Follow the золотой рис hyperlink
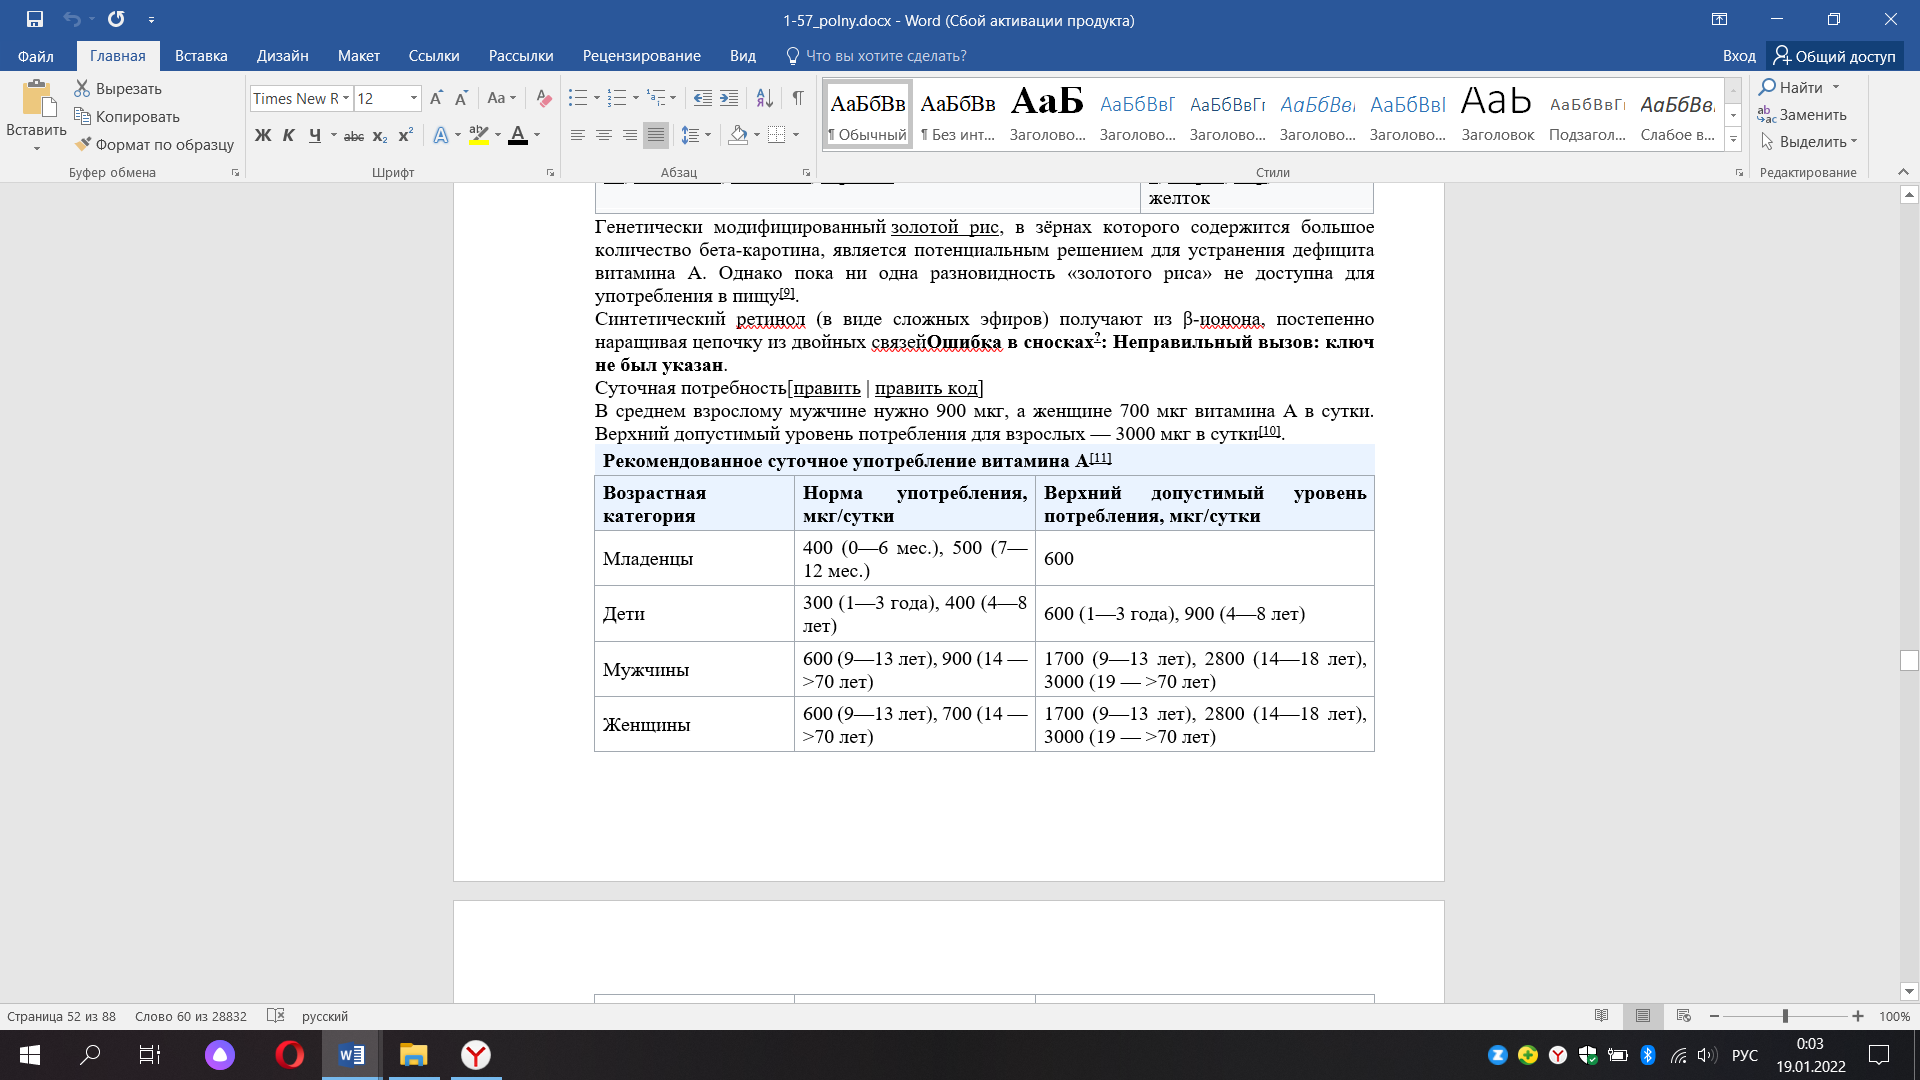Viewport: 1920px width, 1080px height. point(945,227)
